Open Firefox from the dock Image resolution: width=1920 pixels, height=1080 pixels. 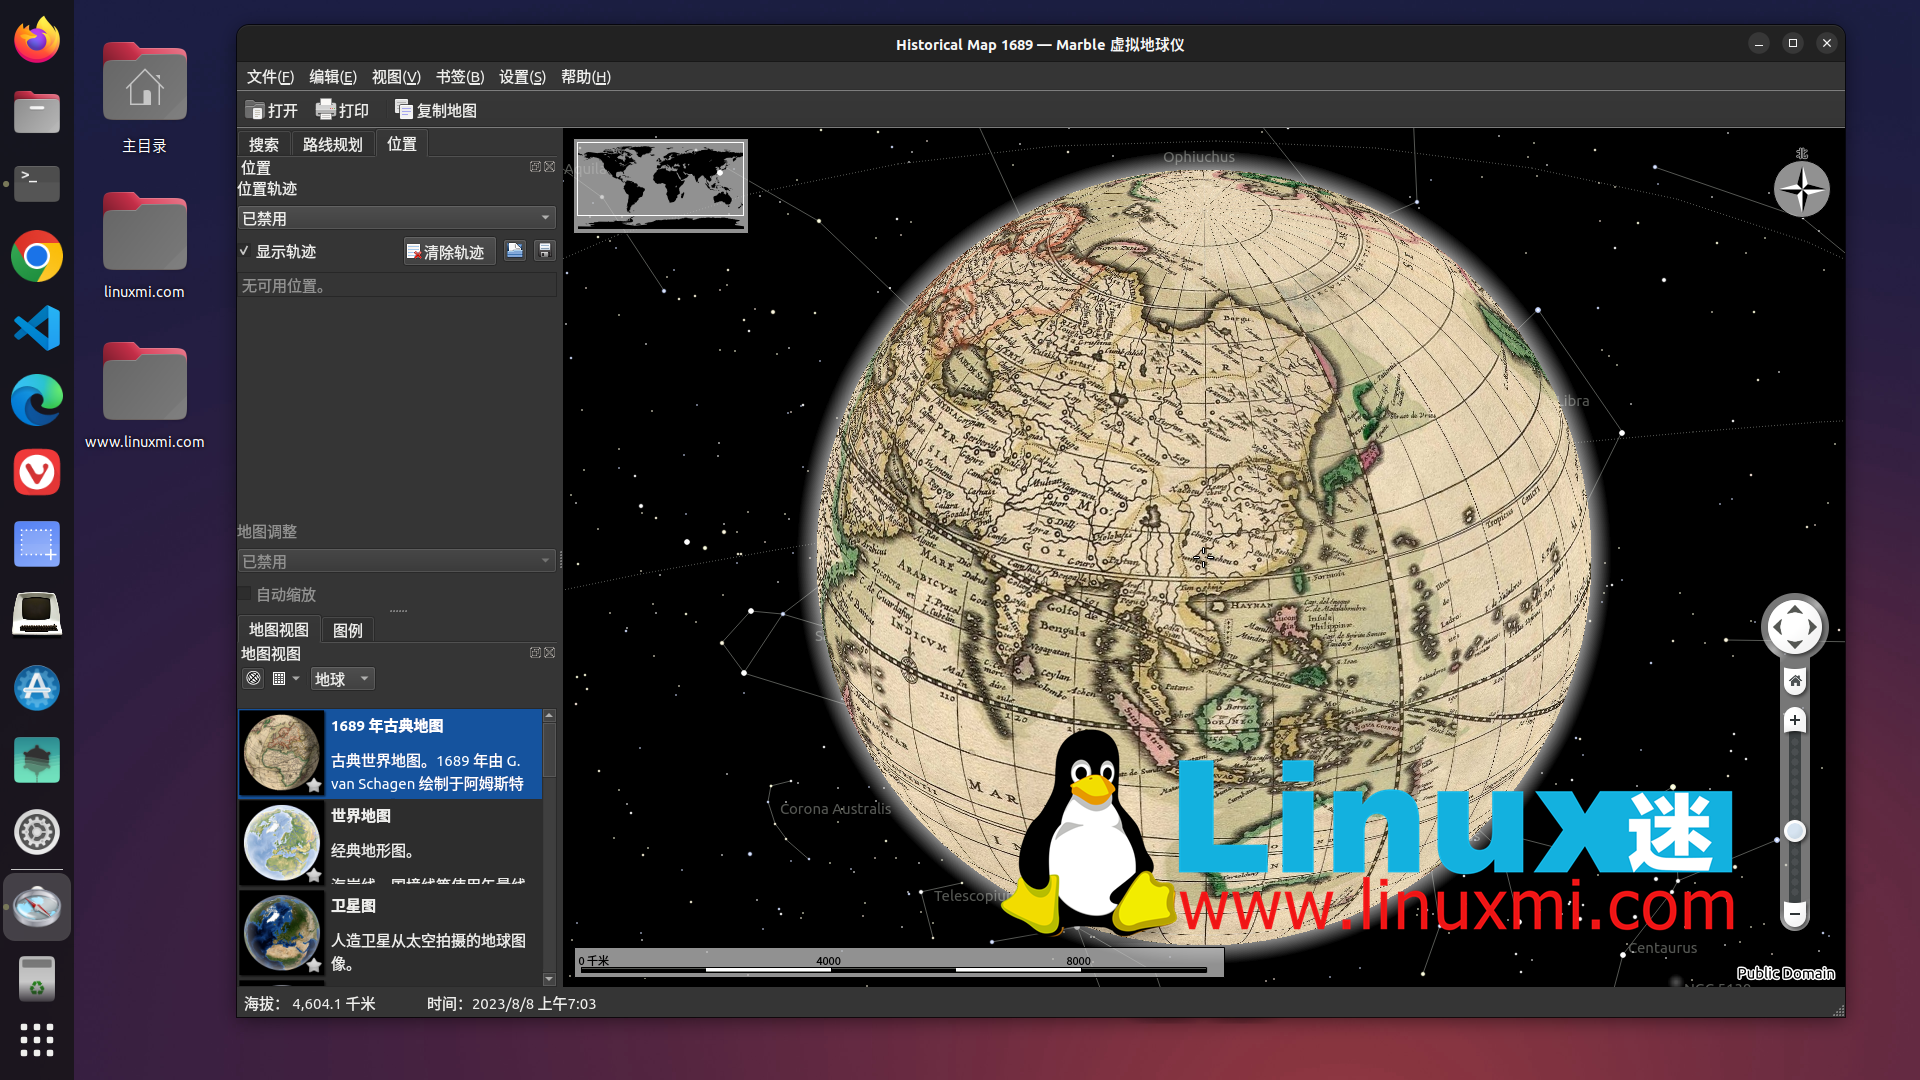pos(37,41)
